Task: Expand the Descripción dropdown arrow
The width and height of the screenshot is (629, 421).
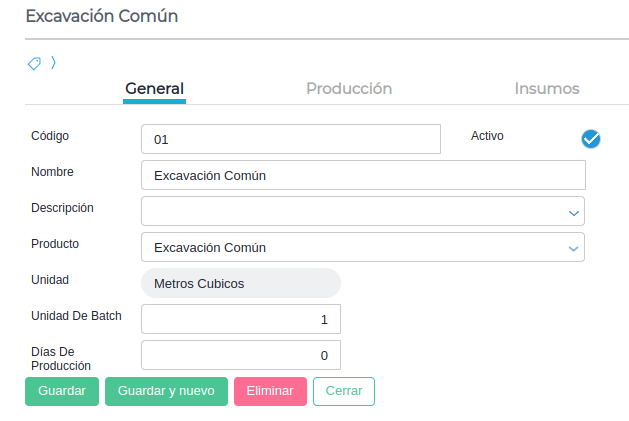Action: pos(574,212)
